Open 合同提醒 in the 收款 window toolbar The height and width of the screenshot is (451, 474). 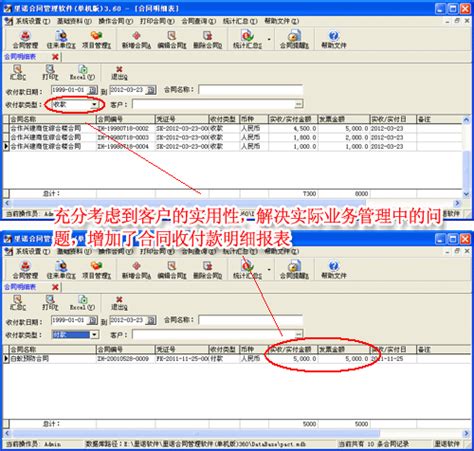pyautogui.click(x=294, y=39)
